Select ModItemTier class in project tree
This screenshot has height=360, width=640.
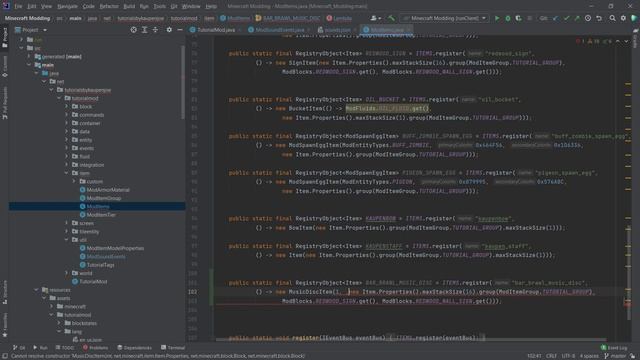click(101, 215)
